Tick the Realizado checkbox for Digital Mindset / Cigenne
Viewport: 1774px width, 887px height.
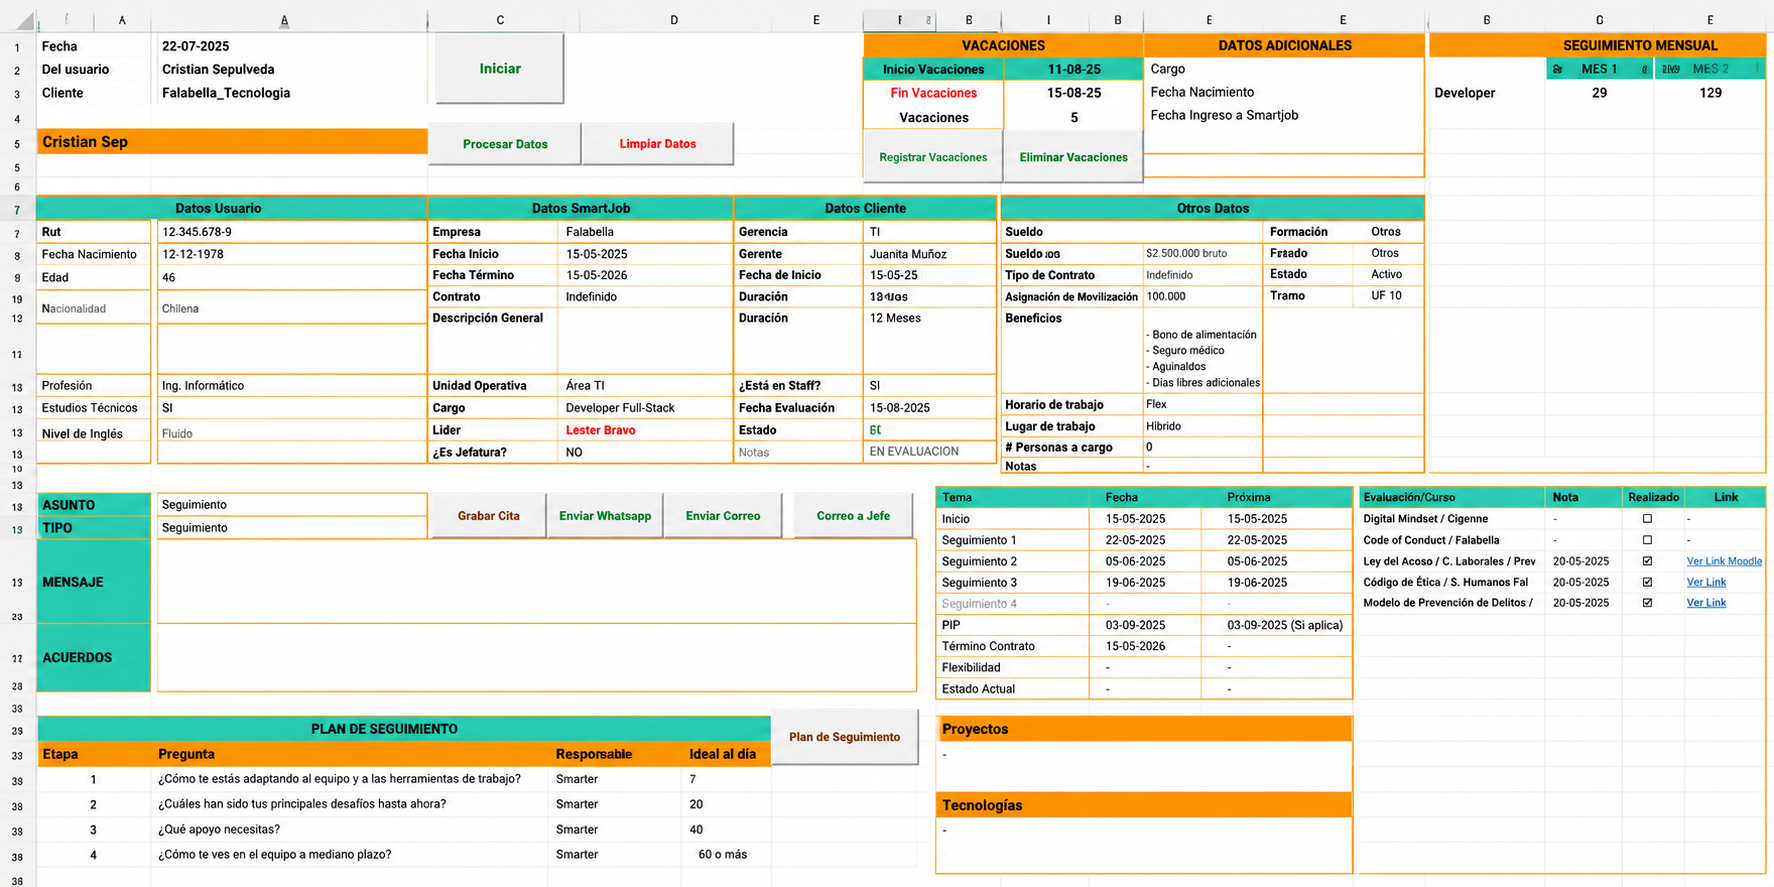1647,519
